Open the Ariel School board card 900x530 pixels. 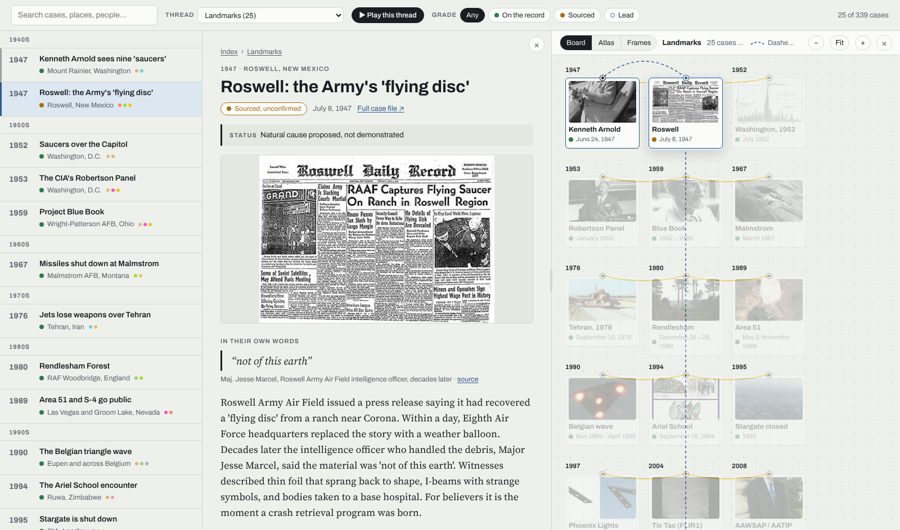[x=685, y=410]
